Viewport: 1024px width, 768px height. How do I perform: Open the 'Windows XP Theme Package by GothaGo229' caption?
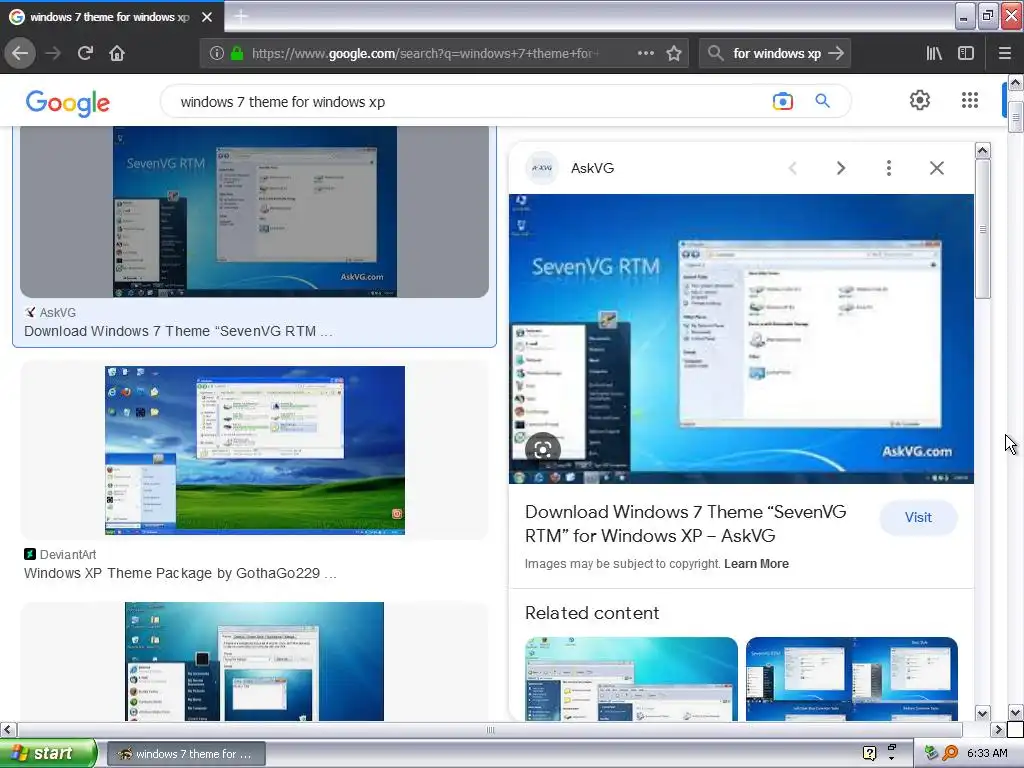[180, 573]
